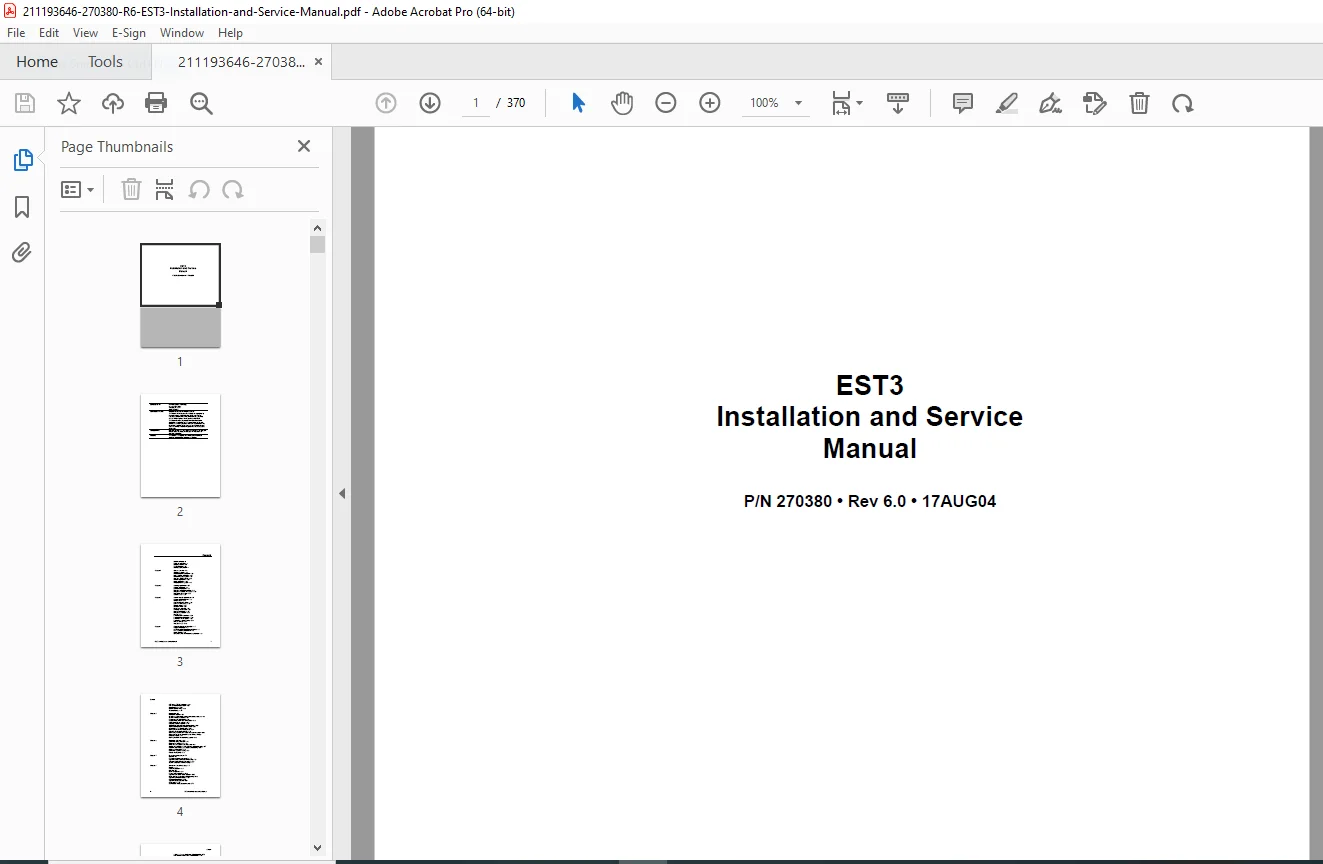Viewport: 1323px width, 864px height.
Task: Enable scrolling mode in the toolbar
Action: click(x=898, y=103)
